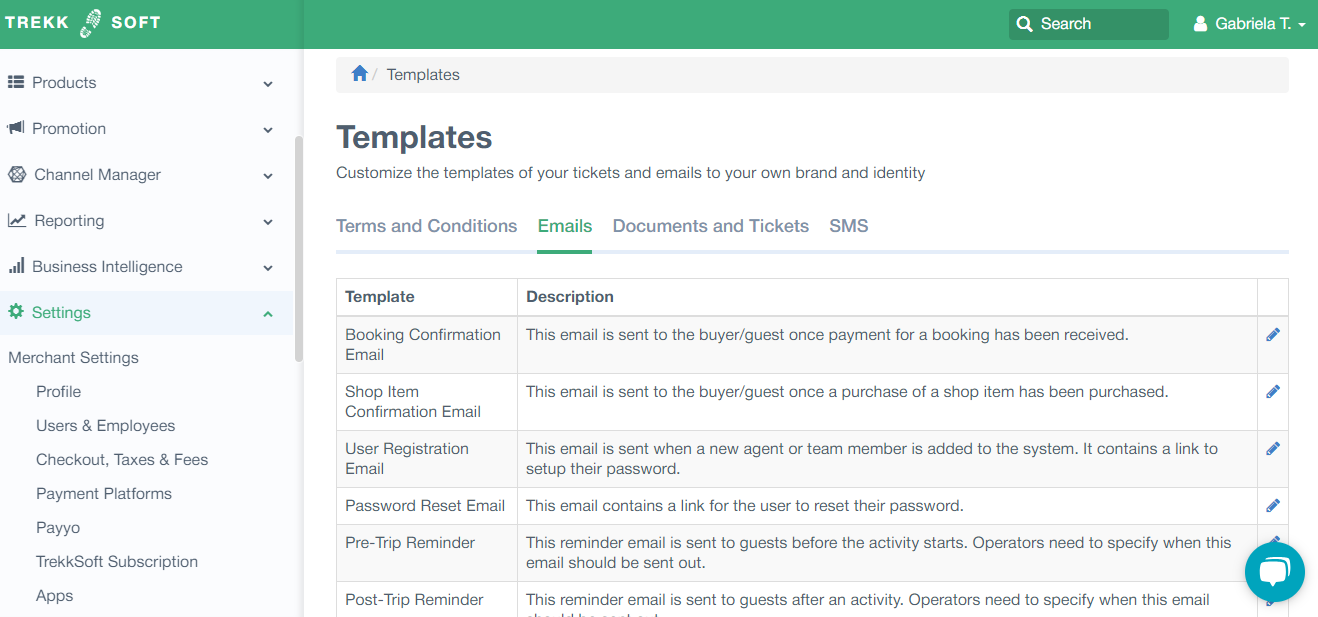Click pencil icon for Password Reset Email
The image size is (1318, 617).
(x=1272, y=506)
